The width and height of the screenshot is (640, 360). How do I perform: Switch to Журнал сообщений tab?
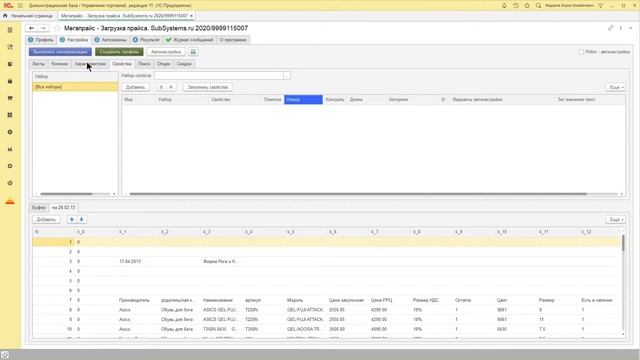189,40
